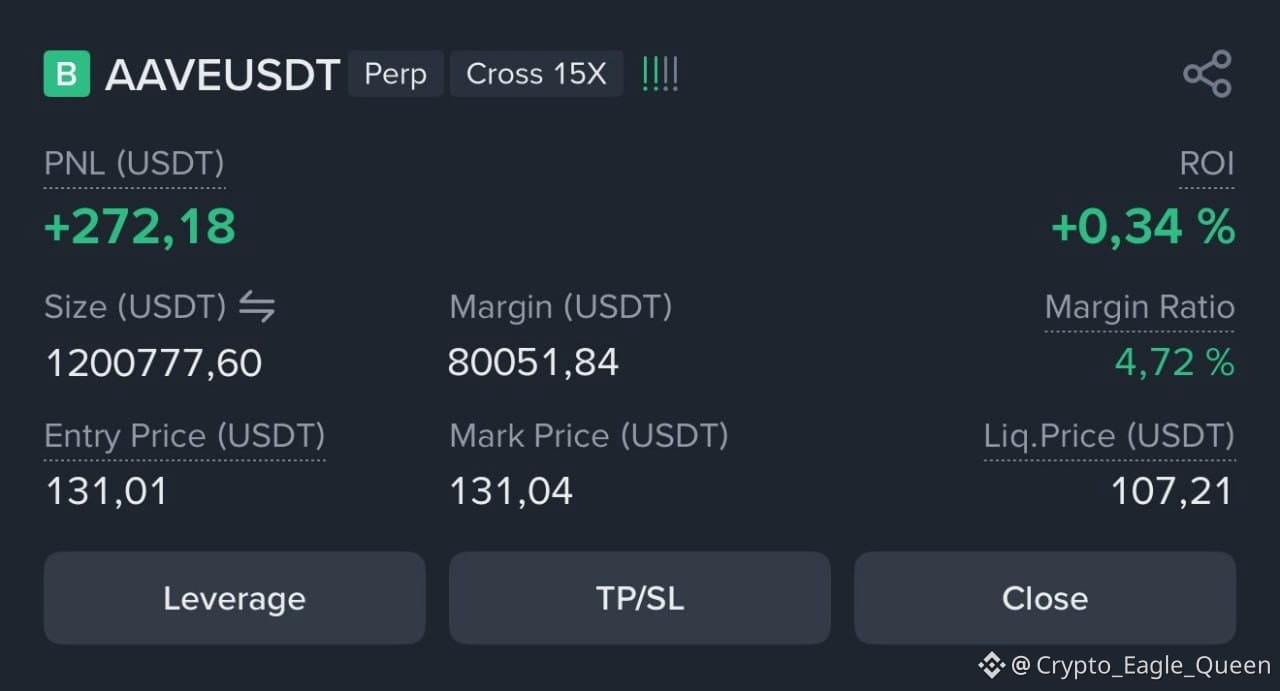Open the Binance logo in watermark
Image resolution: width=1280 pixels, height=691 pixels.
click(990, 665)
